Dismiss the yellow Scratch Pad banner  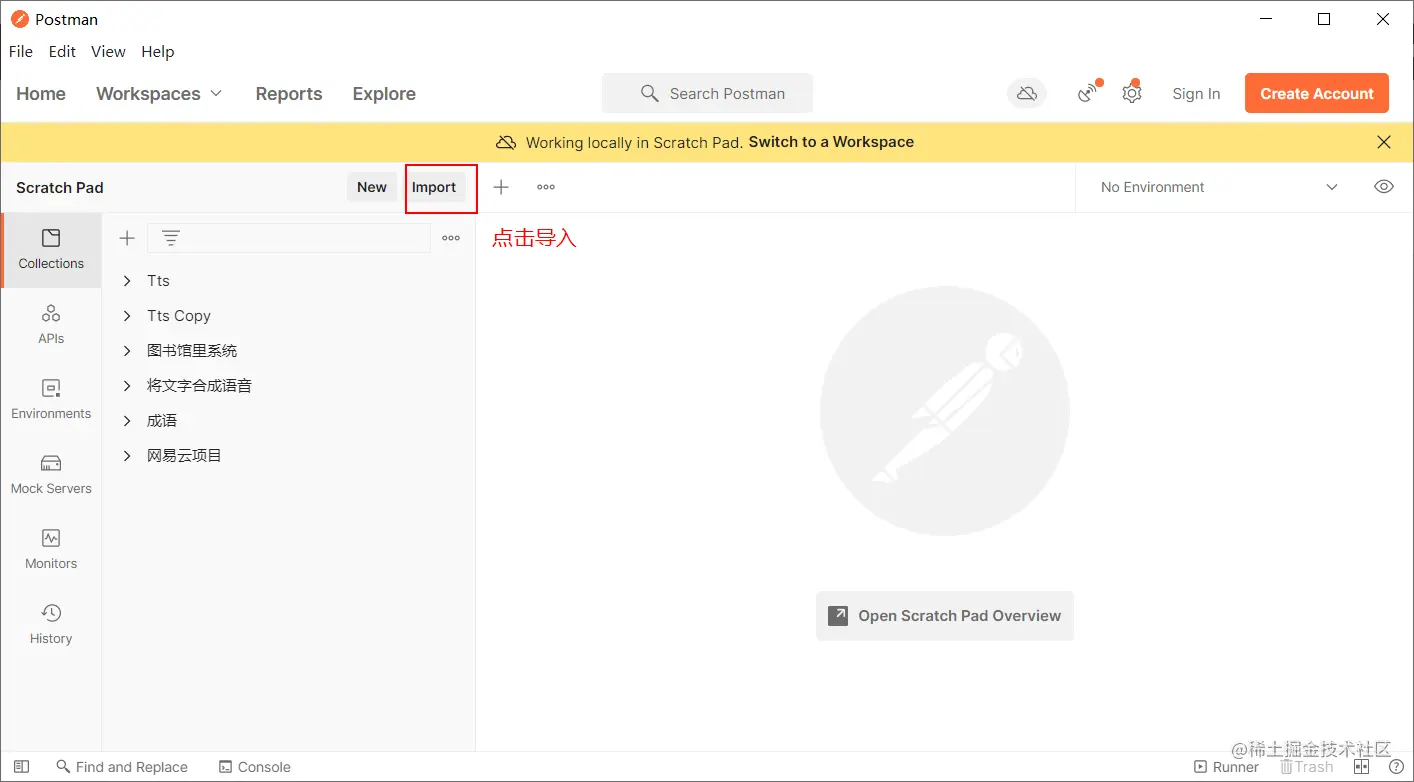1384,142
